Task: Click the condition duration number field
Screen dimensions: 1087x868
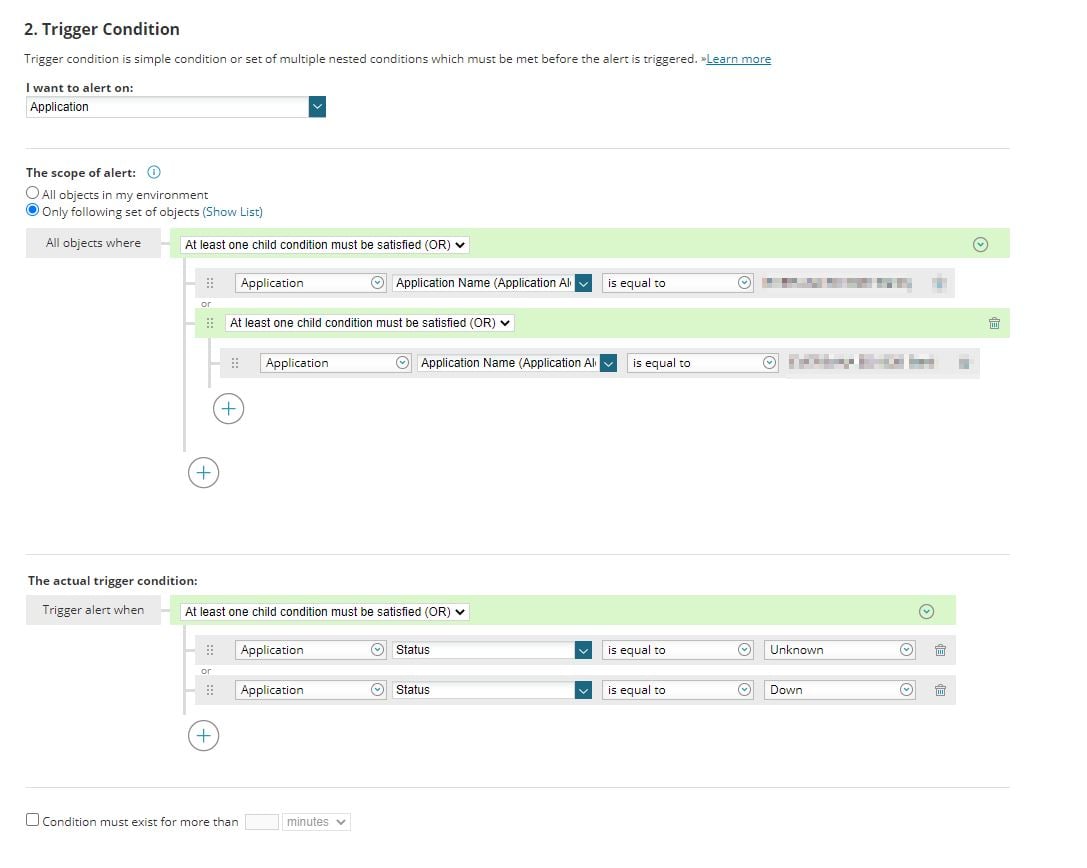Action: tap(261, 822)
